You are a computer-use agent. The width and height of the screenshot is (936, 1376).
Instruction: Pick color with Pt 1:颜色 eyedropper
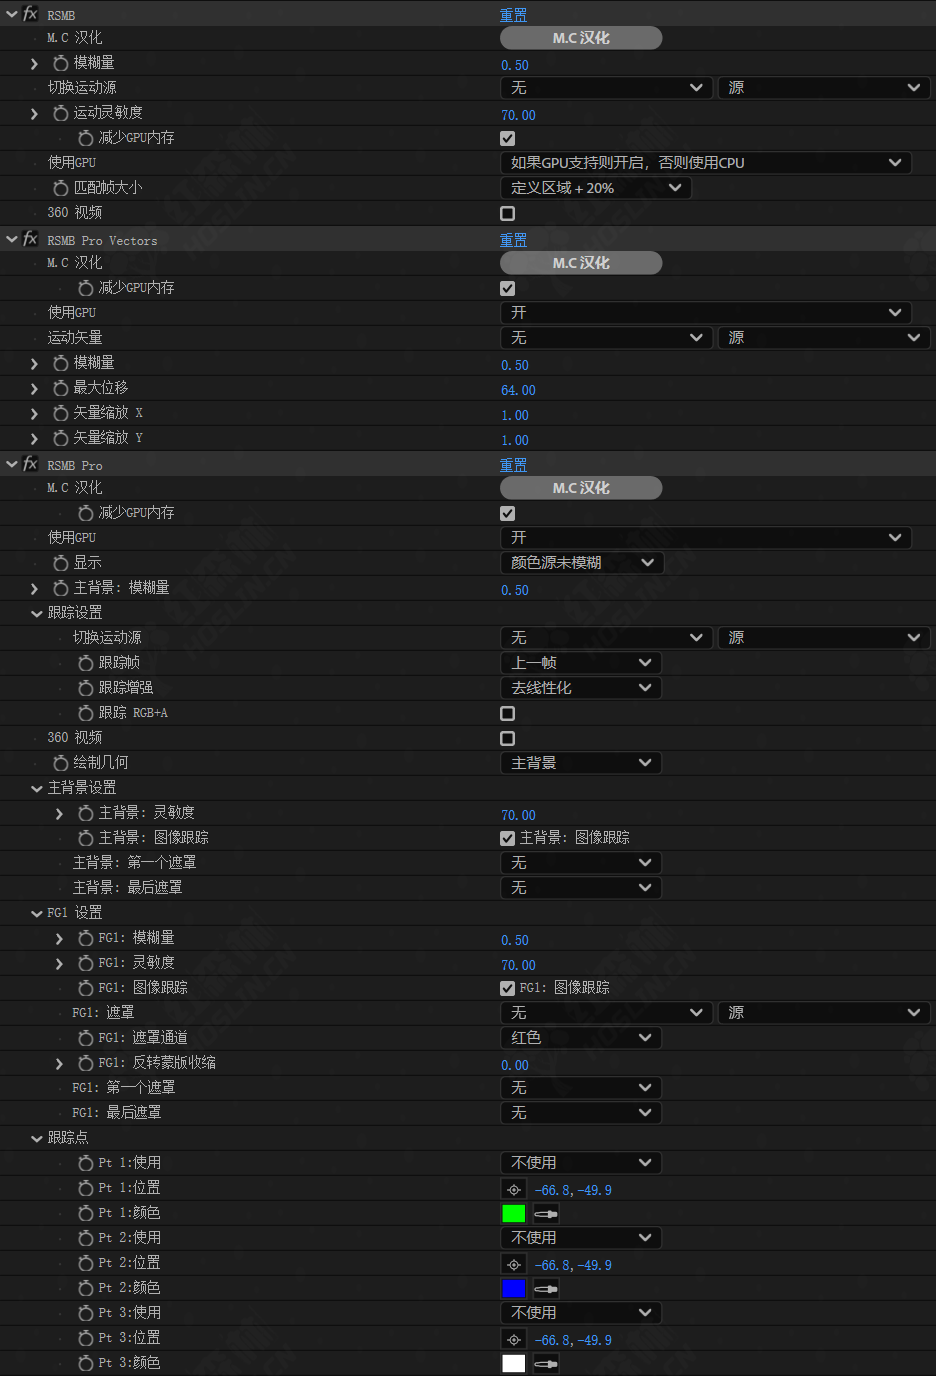point(546,1214)
